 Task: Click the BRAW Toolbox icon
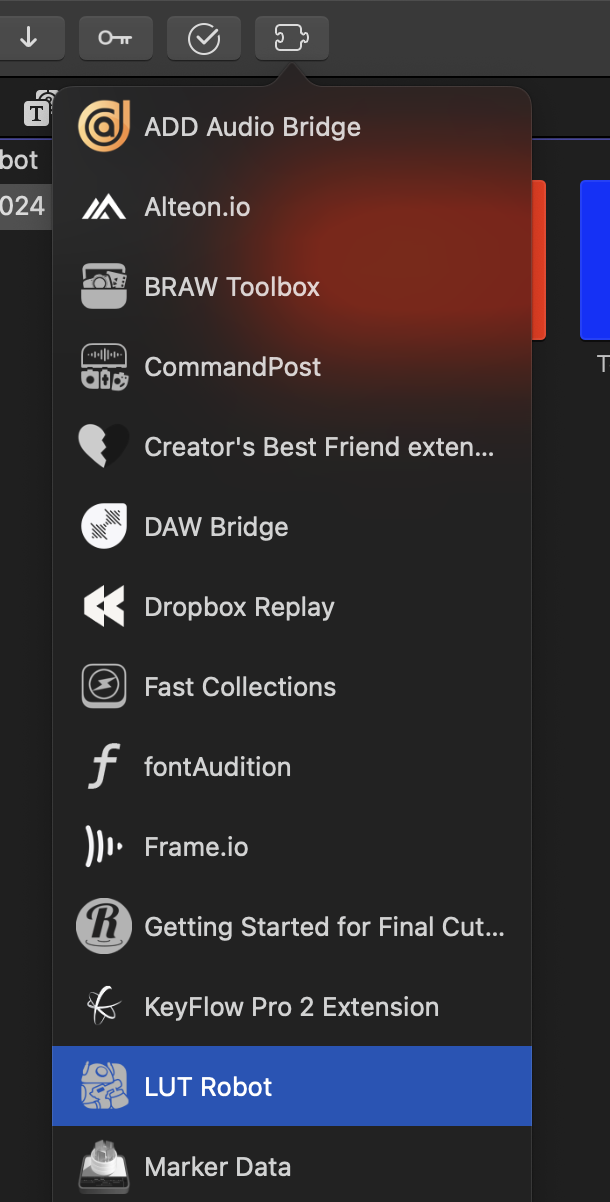coord(104,287)
